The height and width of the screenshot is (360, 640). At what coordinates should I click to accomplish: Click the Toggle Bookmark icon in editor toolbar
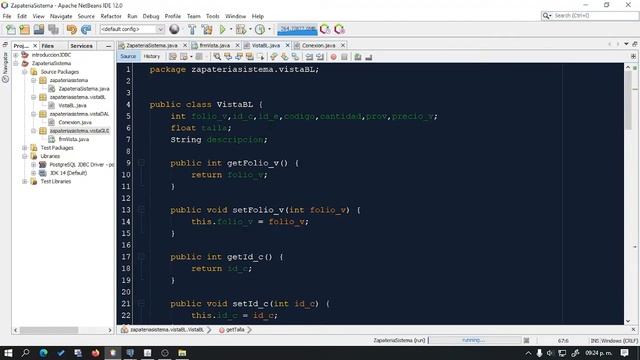tap(295, 57)
